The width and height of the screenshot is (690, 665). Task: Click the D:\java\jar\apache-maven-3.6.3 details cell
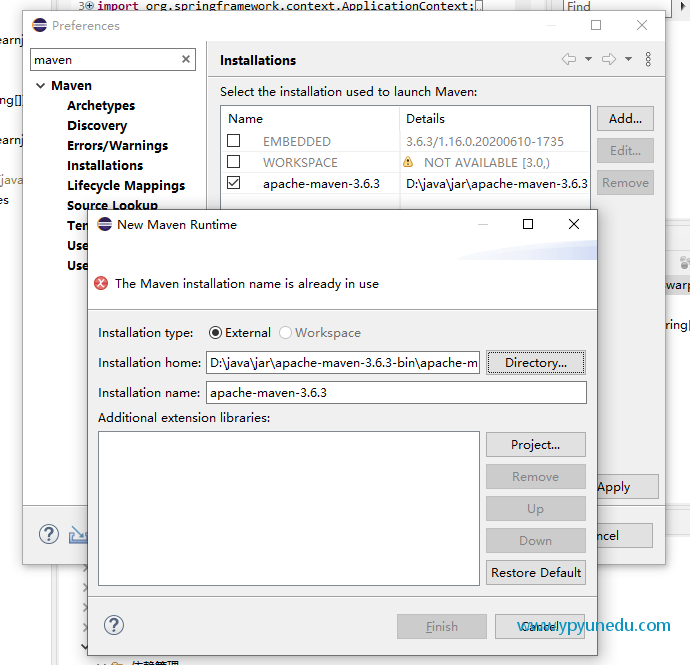[496, 184]
